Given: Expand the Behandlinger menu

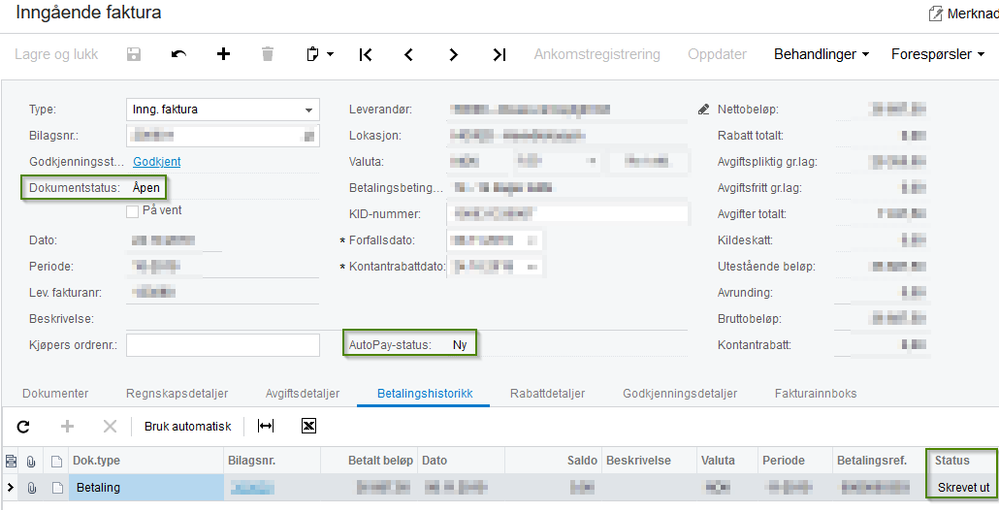Looking at the screenshot, I should point(821,54).
